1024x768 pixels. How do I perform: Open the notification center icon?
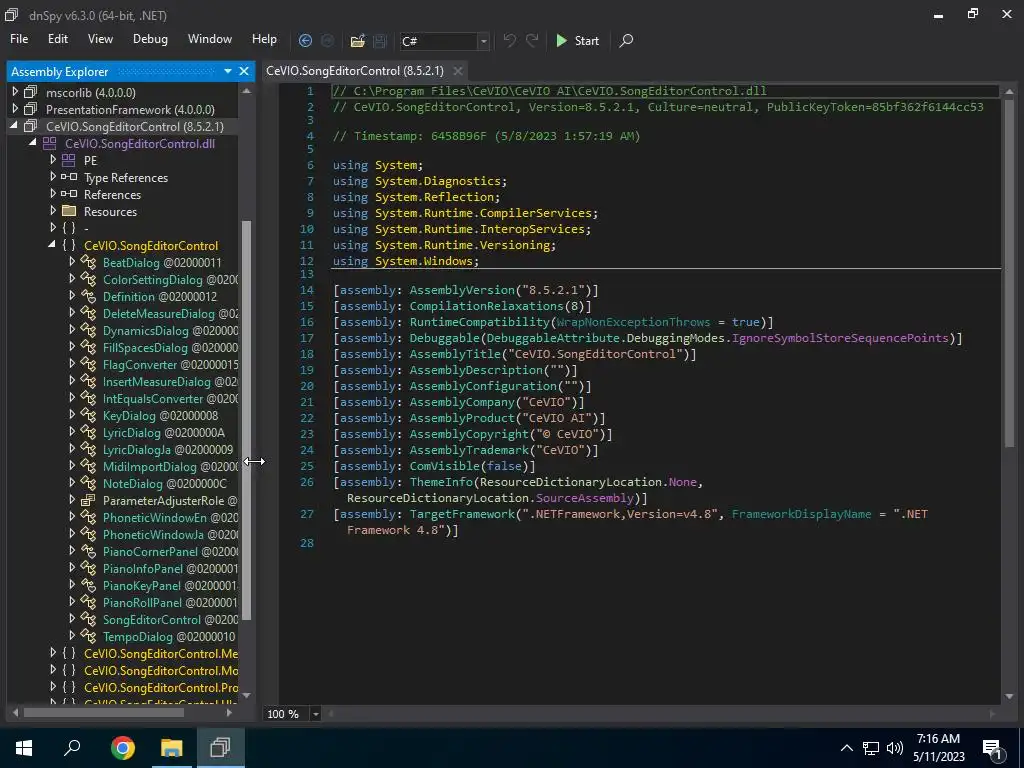coord(992,749)
